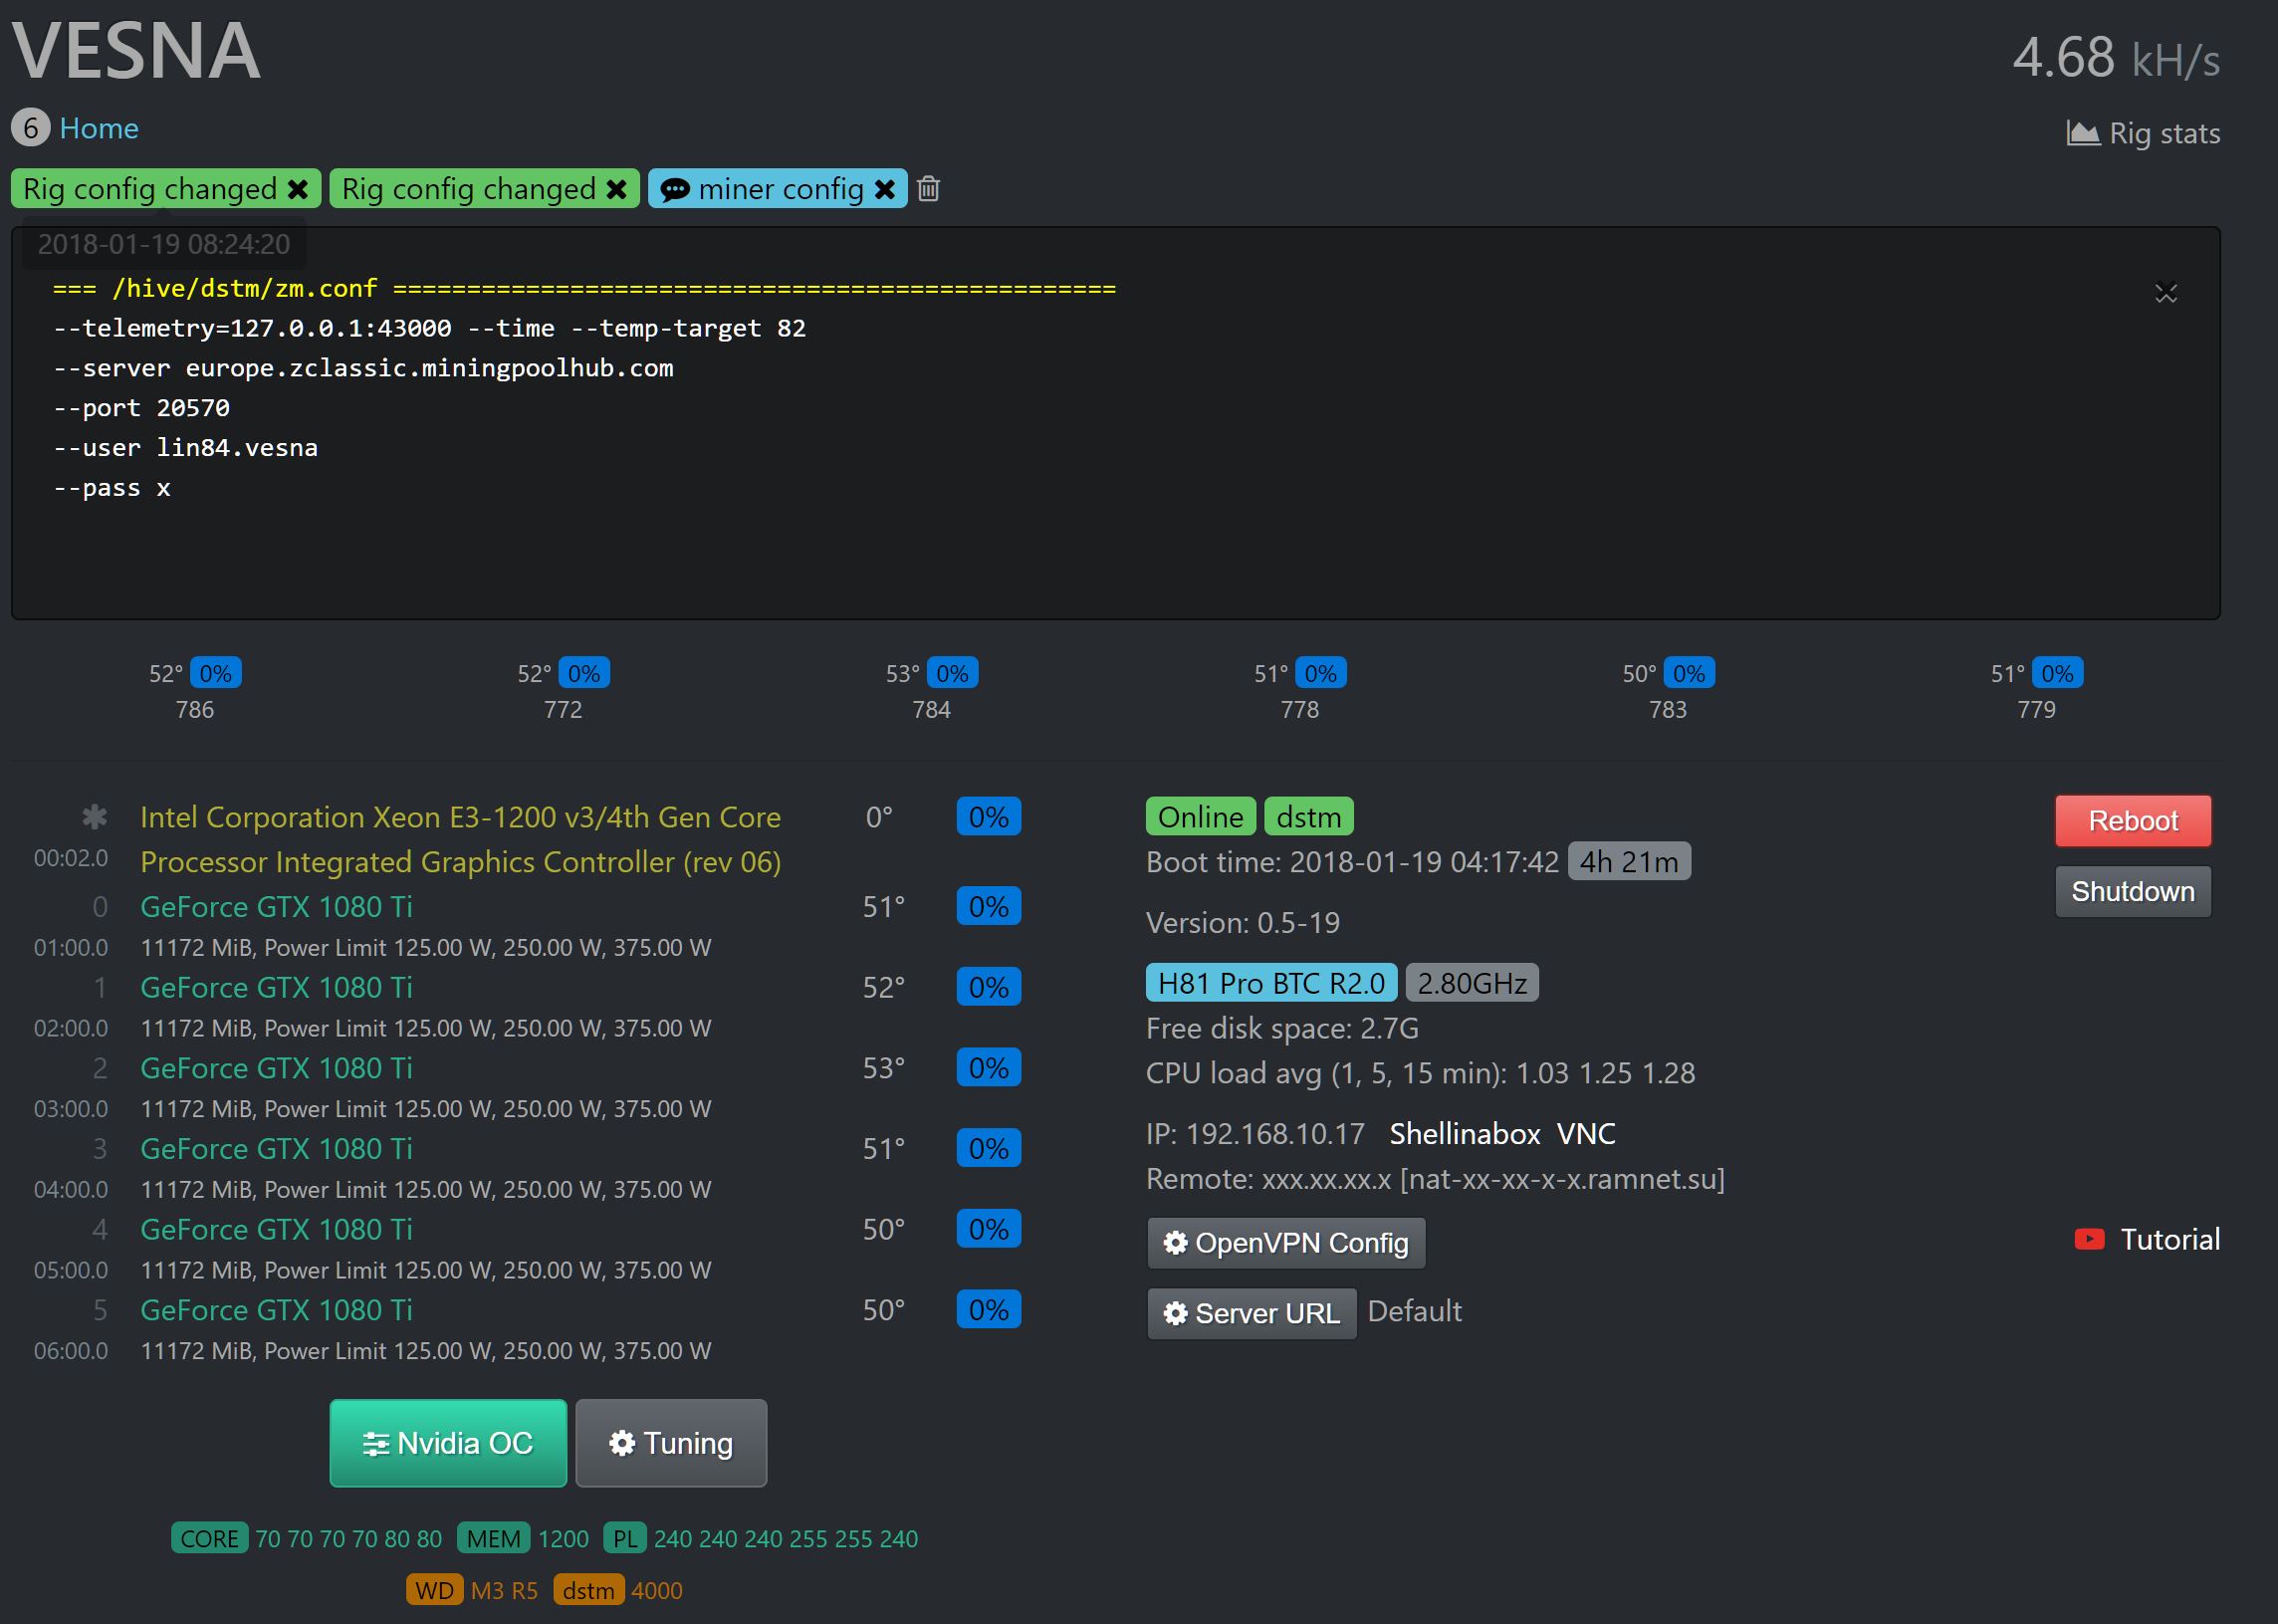
Task: Click the IP: 192.168.10.17 text
Action: (x=1255, y=1133)
